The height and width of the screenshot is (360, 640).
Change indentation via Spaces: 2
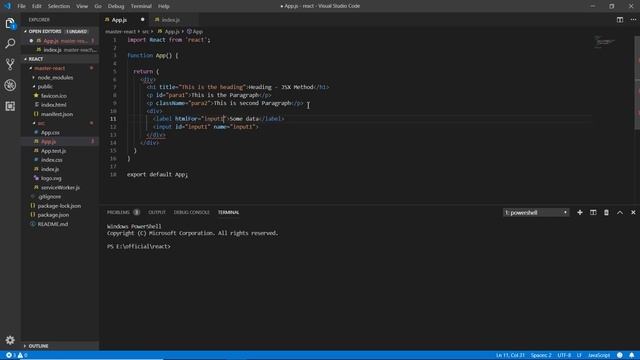click(x=541, y=355)
